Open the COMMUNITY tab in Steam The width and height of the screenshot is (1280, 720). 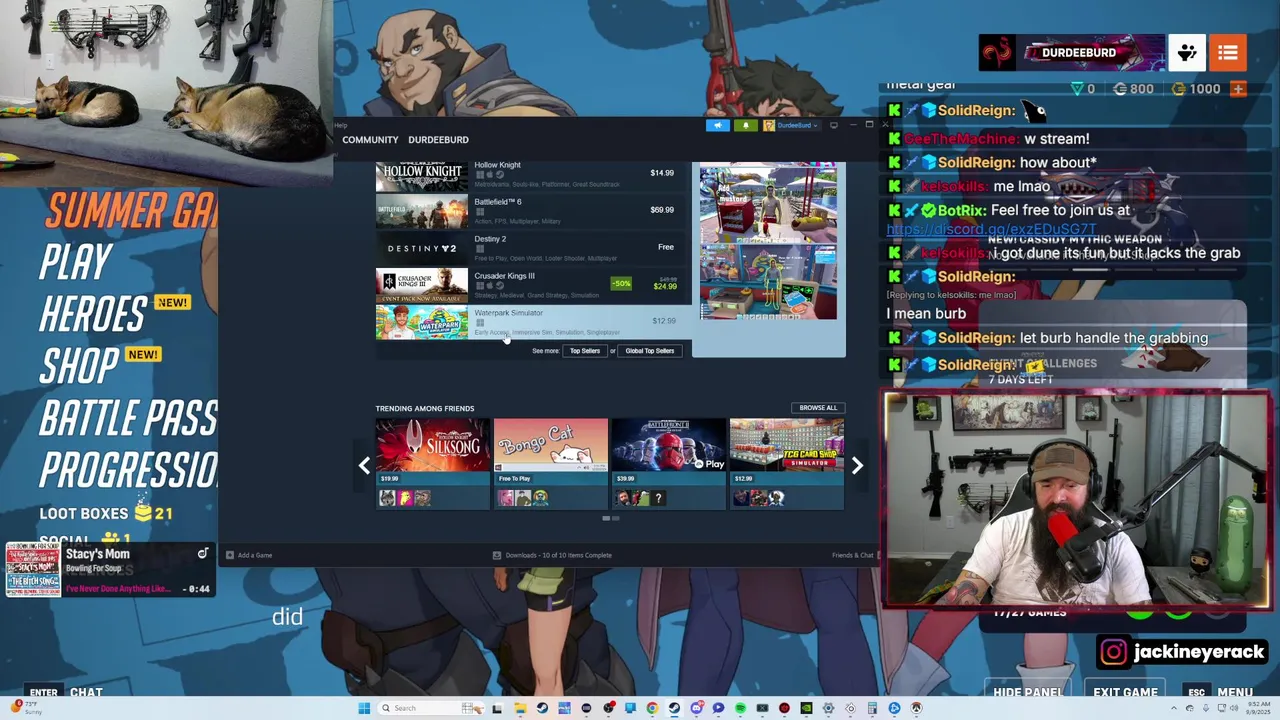click(370, 140)
